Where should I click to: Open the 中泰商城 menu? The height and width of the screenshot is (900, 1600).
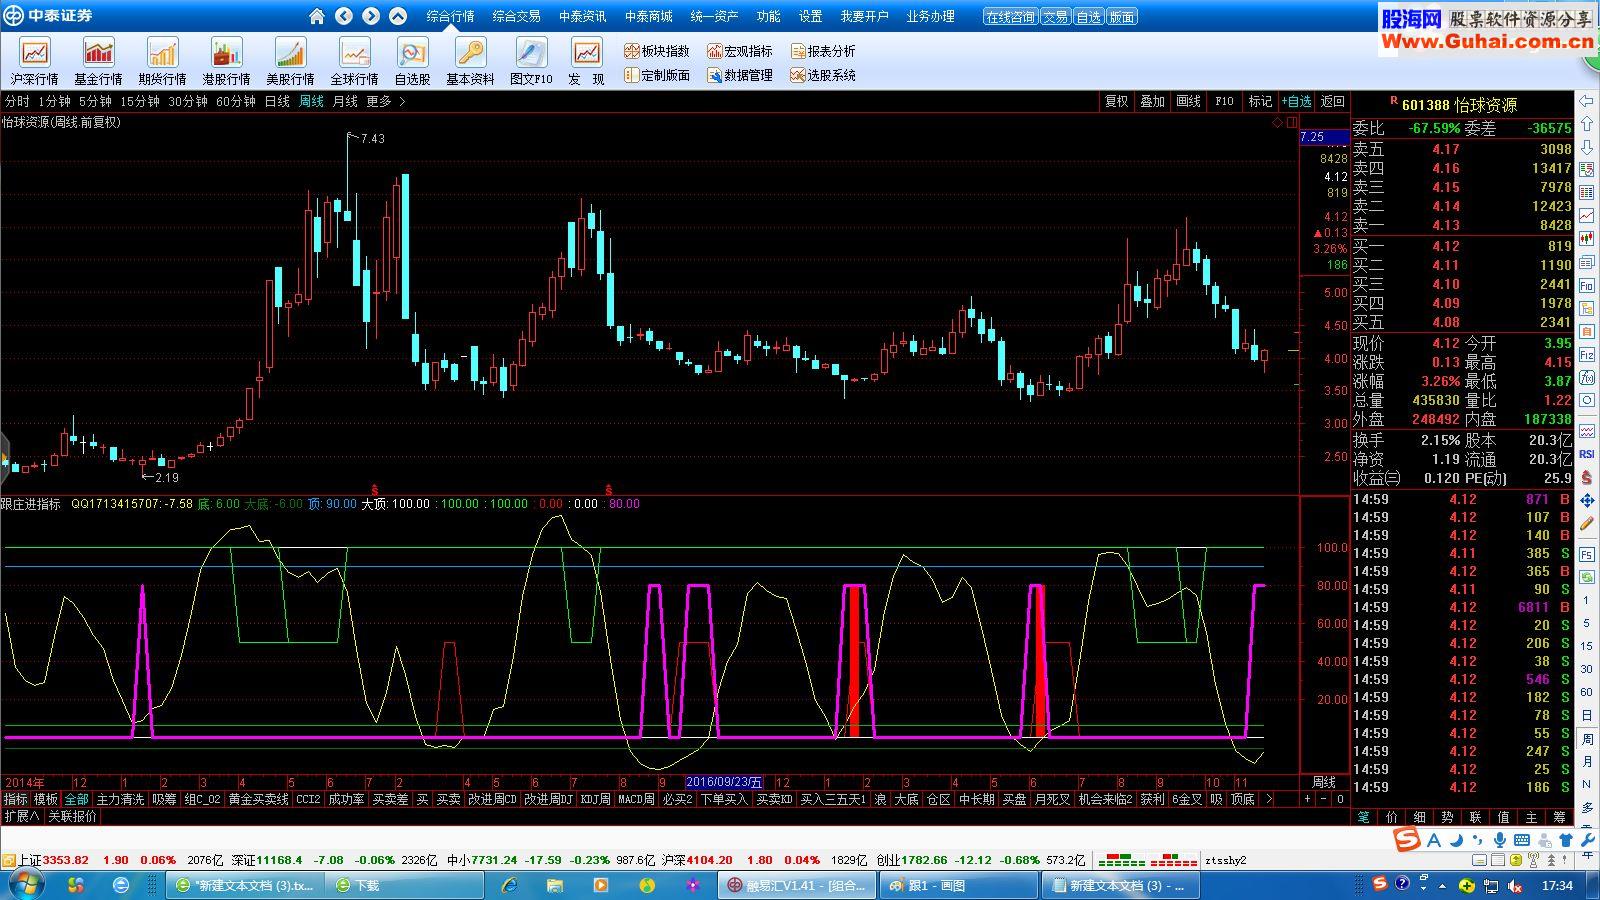click(x=648, y=16)
